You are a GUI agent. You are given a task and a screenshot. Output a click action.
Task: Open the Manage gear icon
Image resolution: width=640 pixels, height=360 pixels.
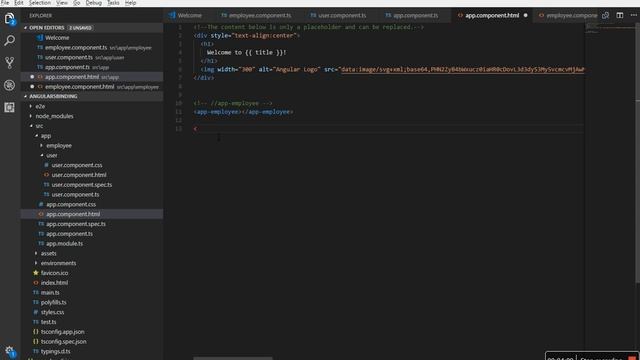[9, 351]
